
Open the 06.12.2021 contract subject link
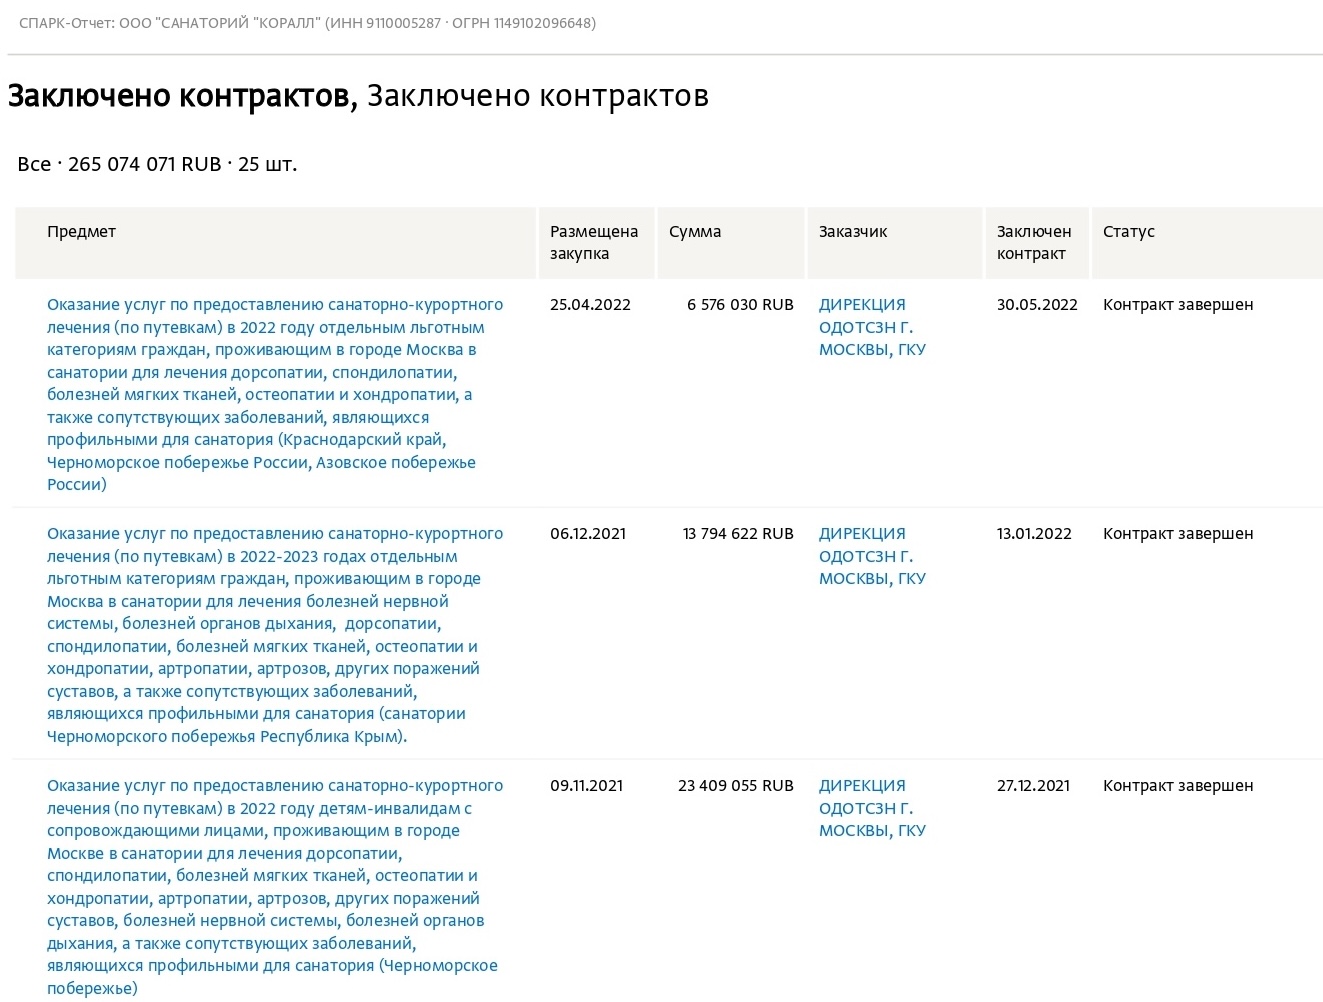point(275,635)
